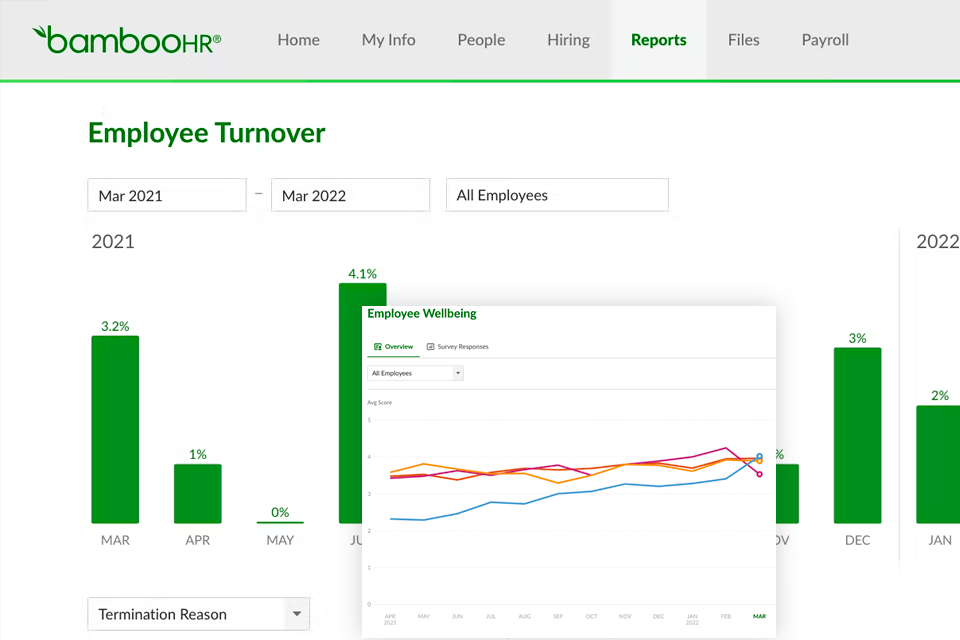Click the 2021 year label
Image resolution: width=960 pixels, height=640 pixels.
pyautogui.click(x=113, y=242)
